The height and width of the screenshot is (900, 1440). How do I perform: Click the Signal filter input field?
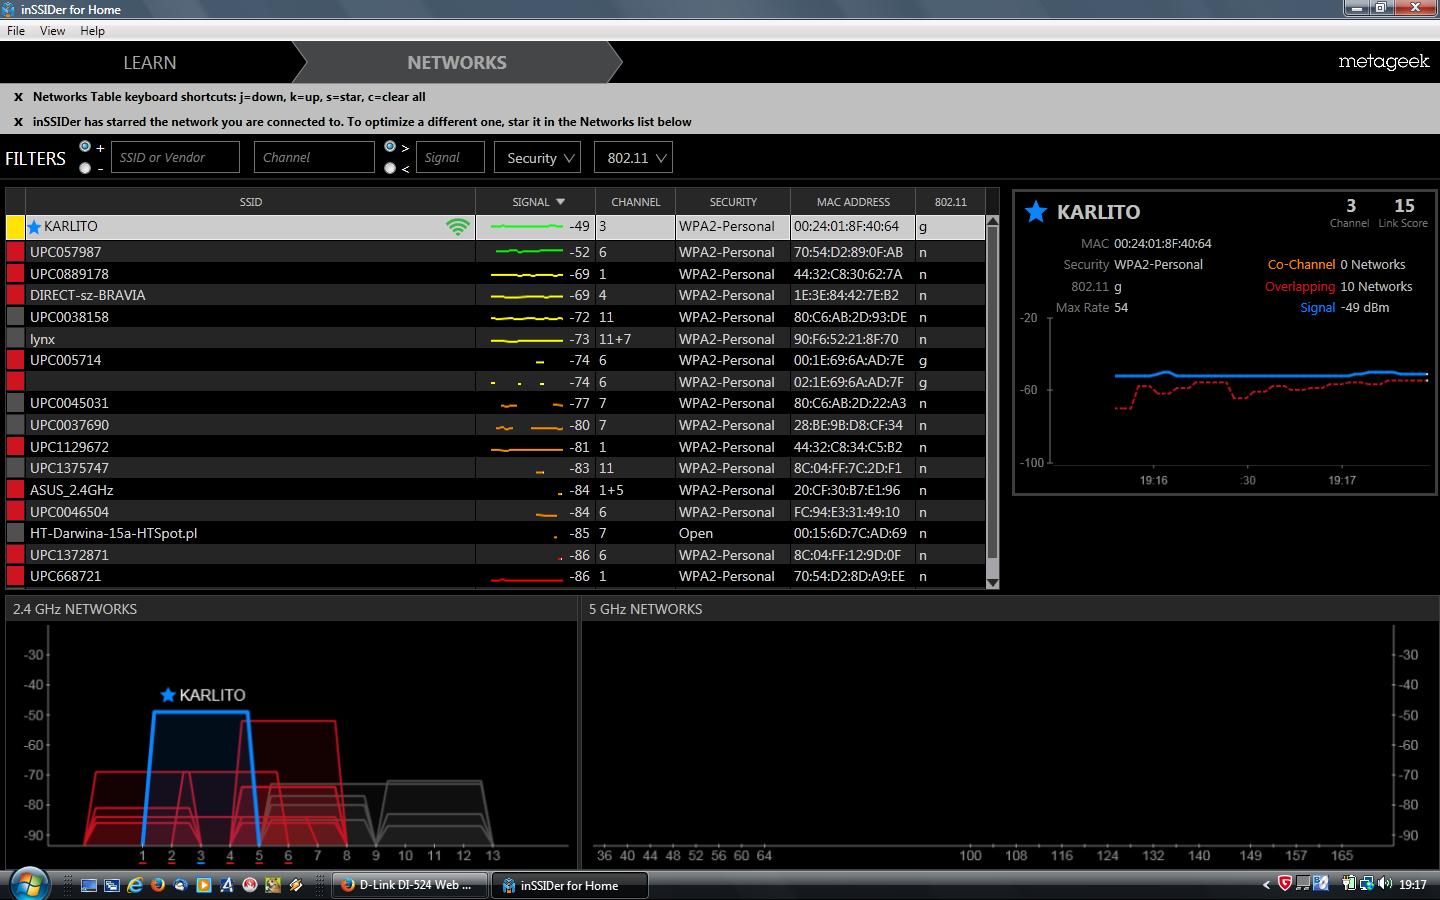450,157
